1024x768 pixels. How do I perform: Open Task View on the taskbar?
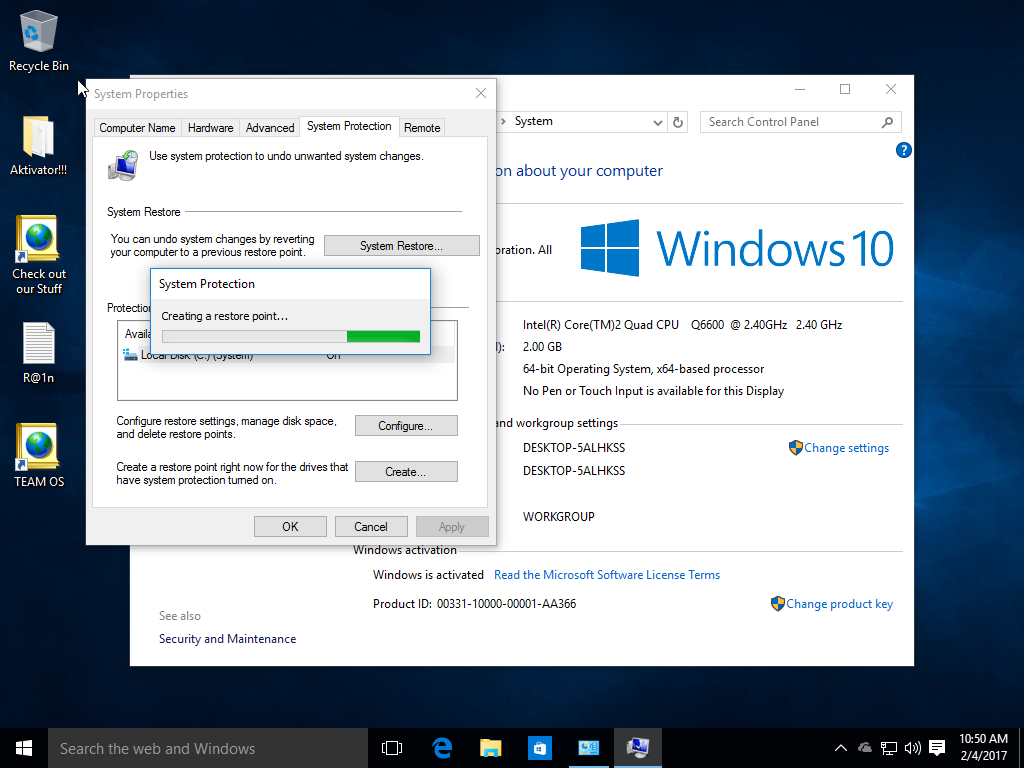[x=392, y=748]
